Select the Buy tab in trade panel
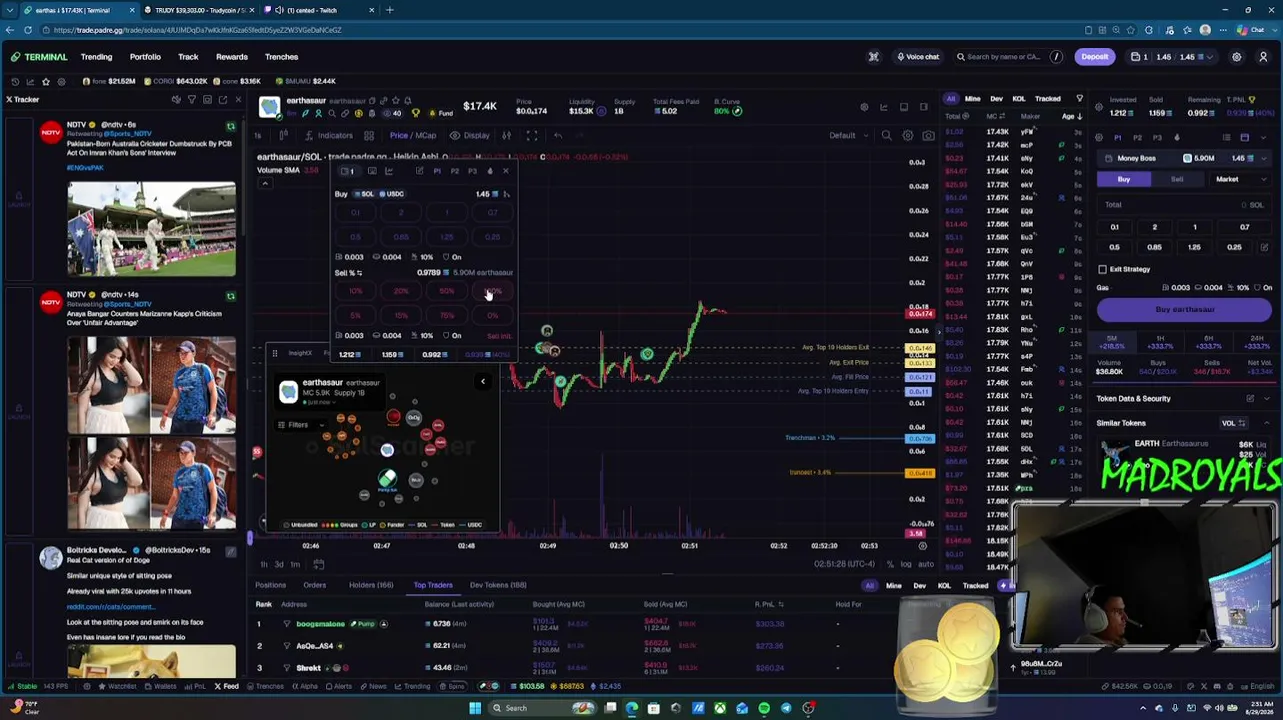The height and width of the screenshot is (720, 1283). coord(1124,179)
